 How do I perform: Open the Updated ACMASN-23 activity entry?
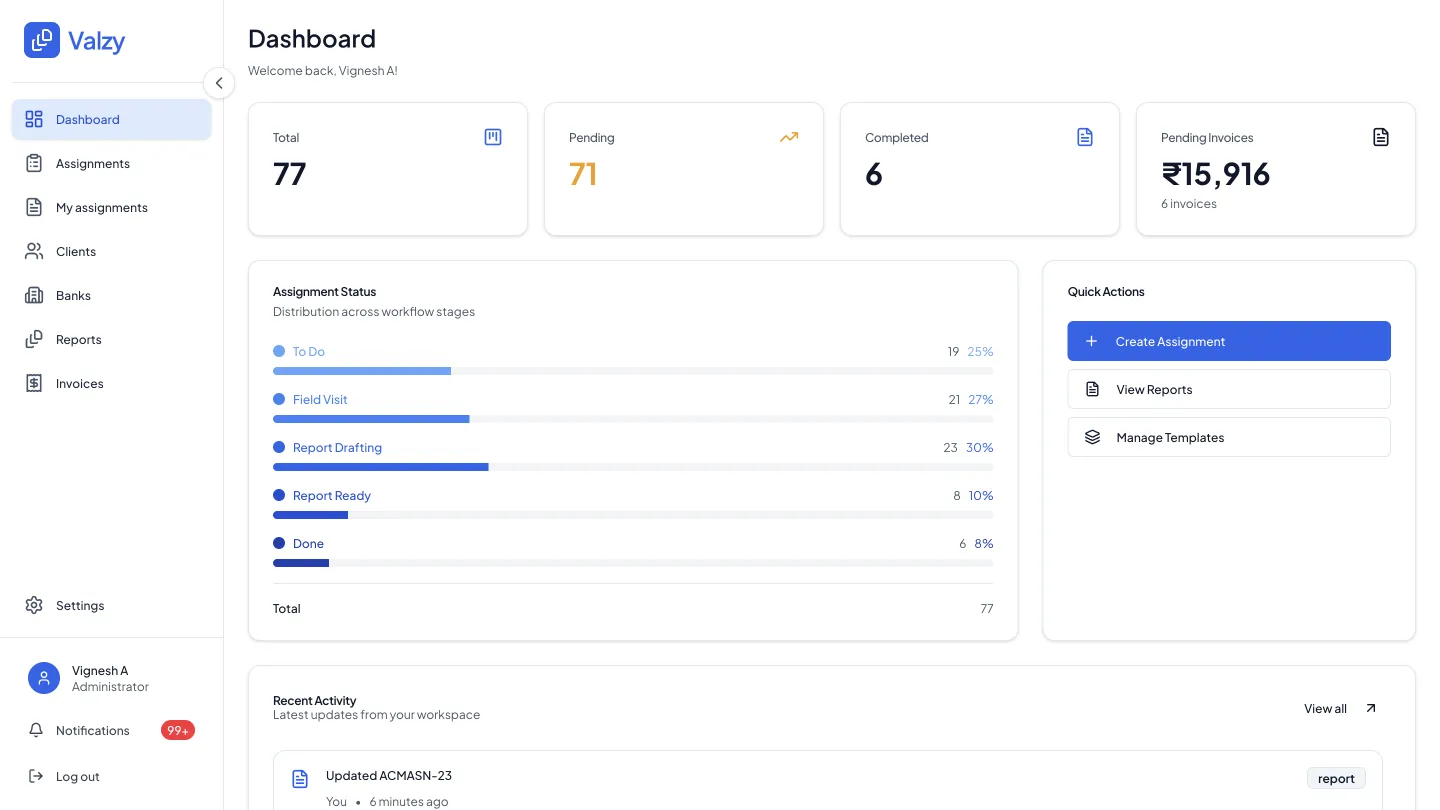828,781
